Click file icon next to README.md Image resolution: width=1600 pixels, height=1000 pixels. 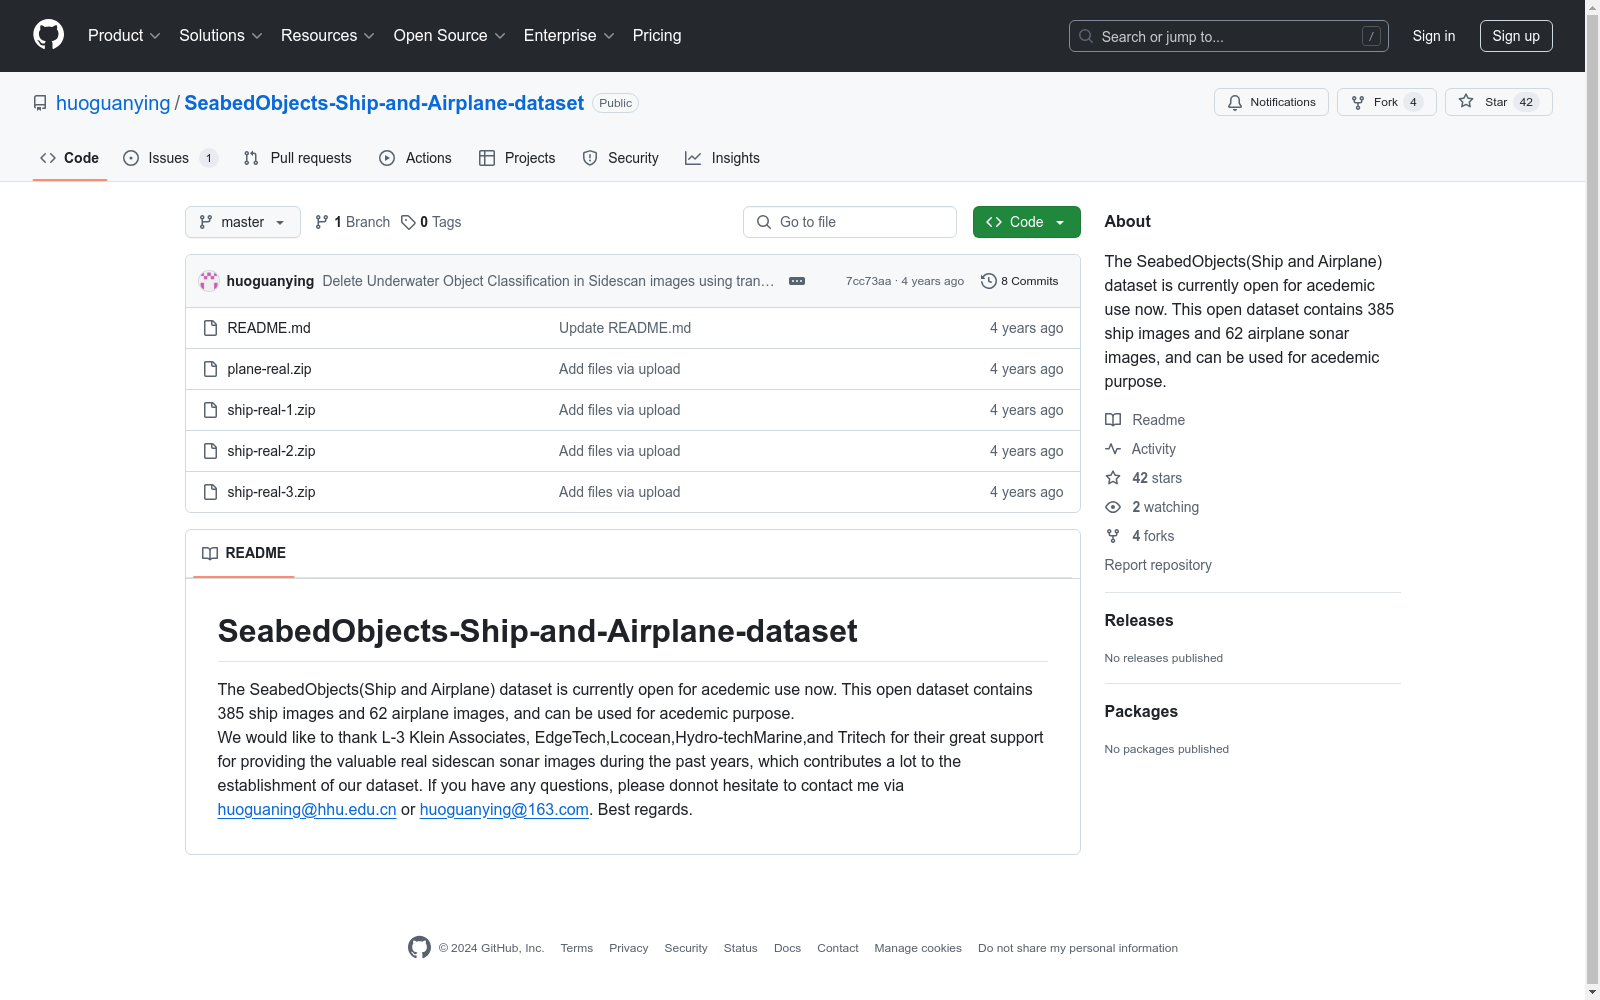point(210,328)
